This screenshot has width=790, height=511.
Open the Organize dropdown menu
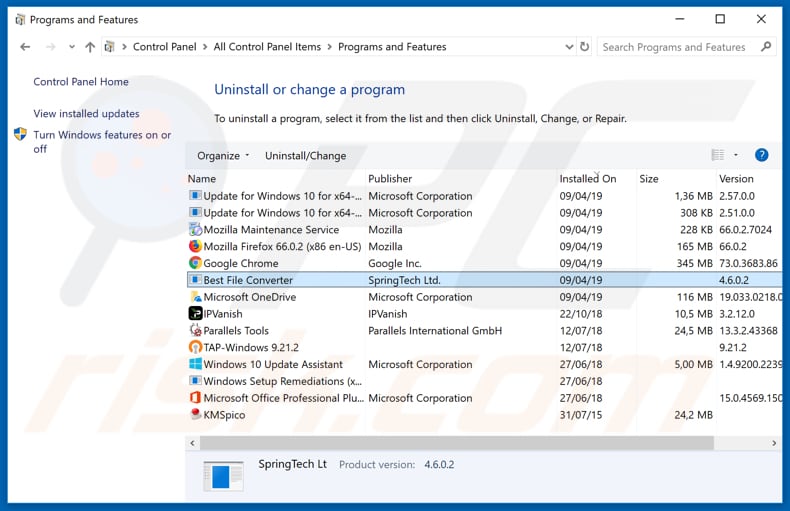(223, 156)
